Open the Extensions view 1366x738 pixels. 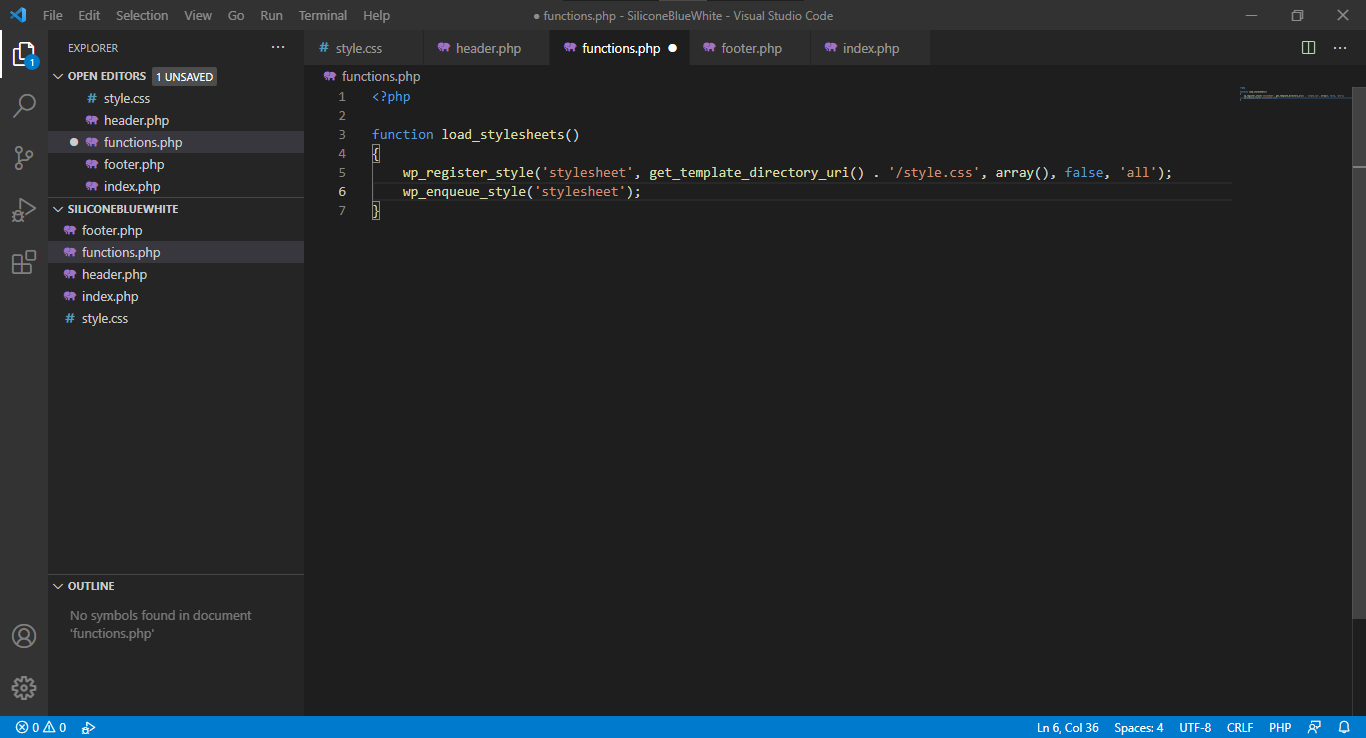coord(24,262)
